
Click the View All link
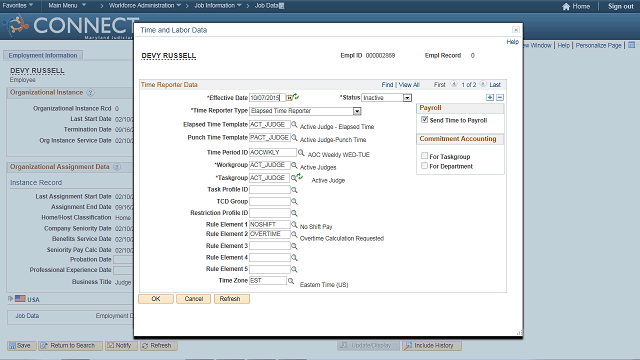[x=409, y=84]
